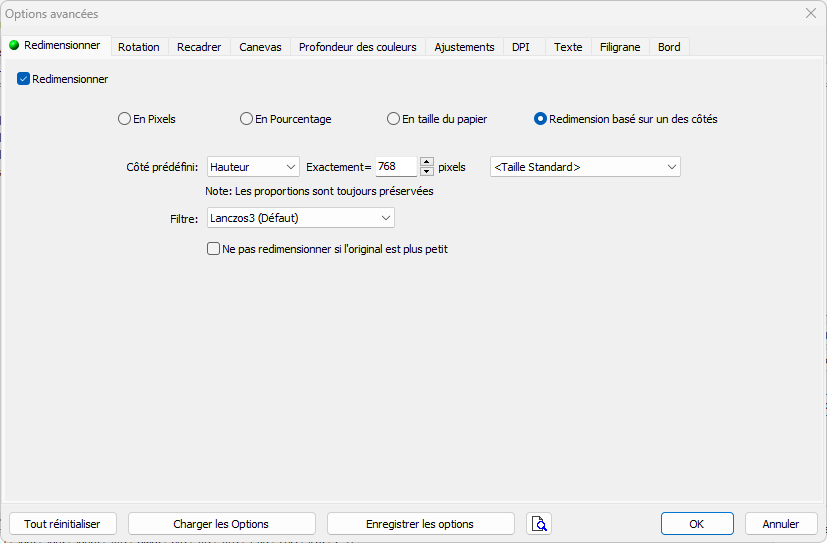Click Enregistrer les options button
Viewport: 827px width, 543px height.
(420, 524)
